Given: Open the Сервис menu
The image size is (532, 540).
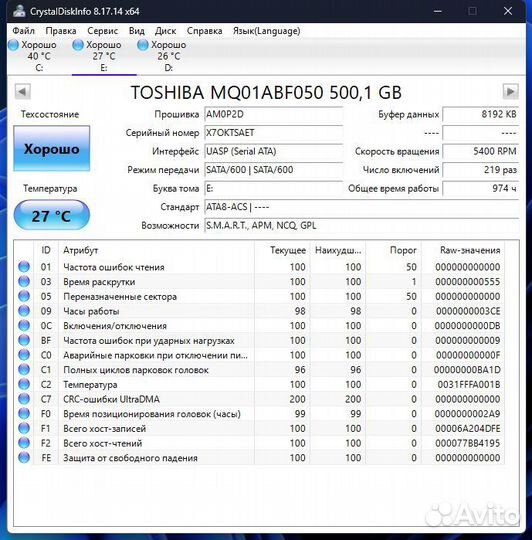Looking at the screenshot, I should pos(103,31).
